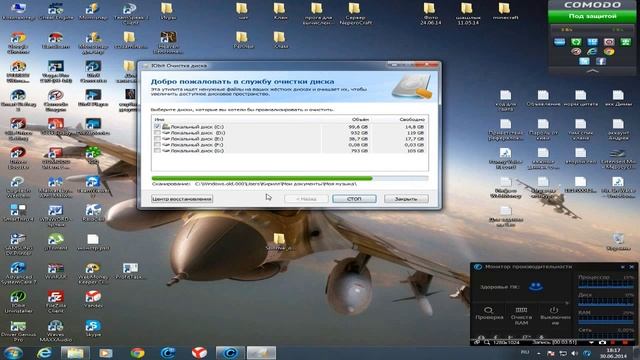640x360 pixels.
Task: Open Waves MAXXAudio desktop shortcut
Action: pyautogui.click(x=56, y=331)
